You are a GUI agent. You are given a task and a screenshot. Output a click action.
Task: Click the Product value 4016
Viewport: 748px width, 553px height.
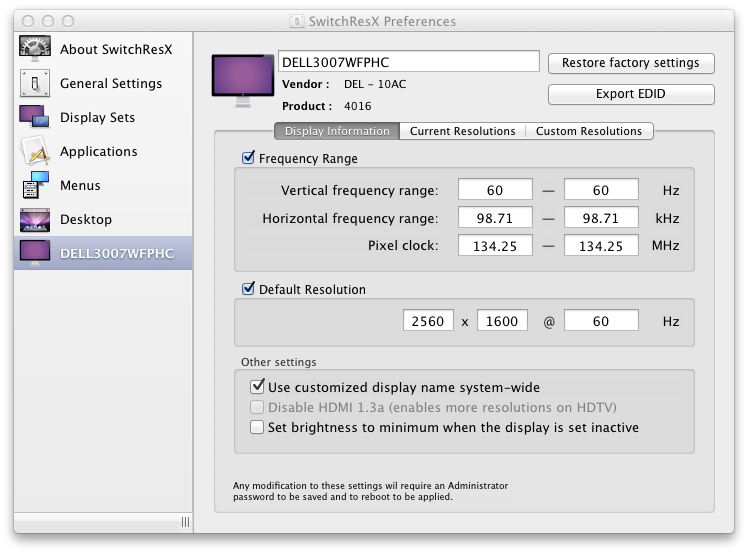tap(357, 106)
